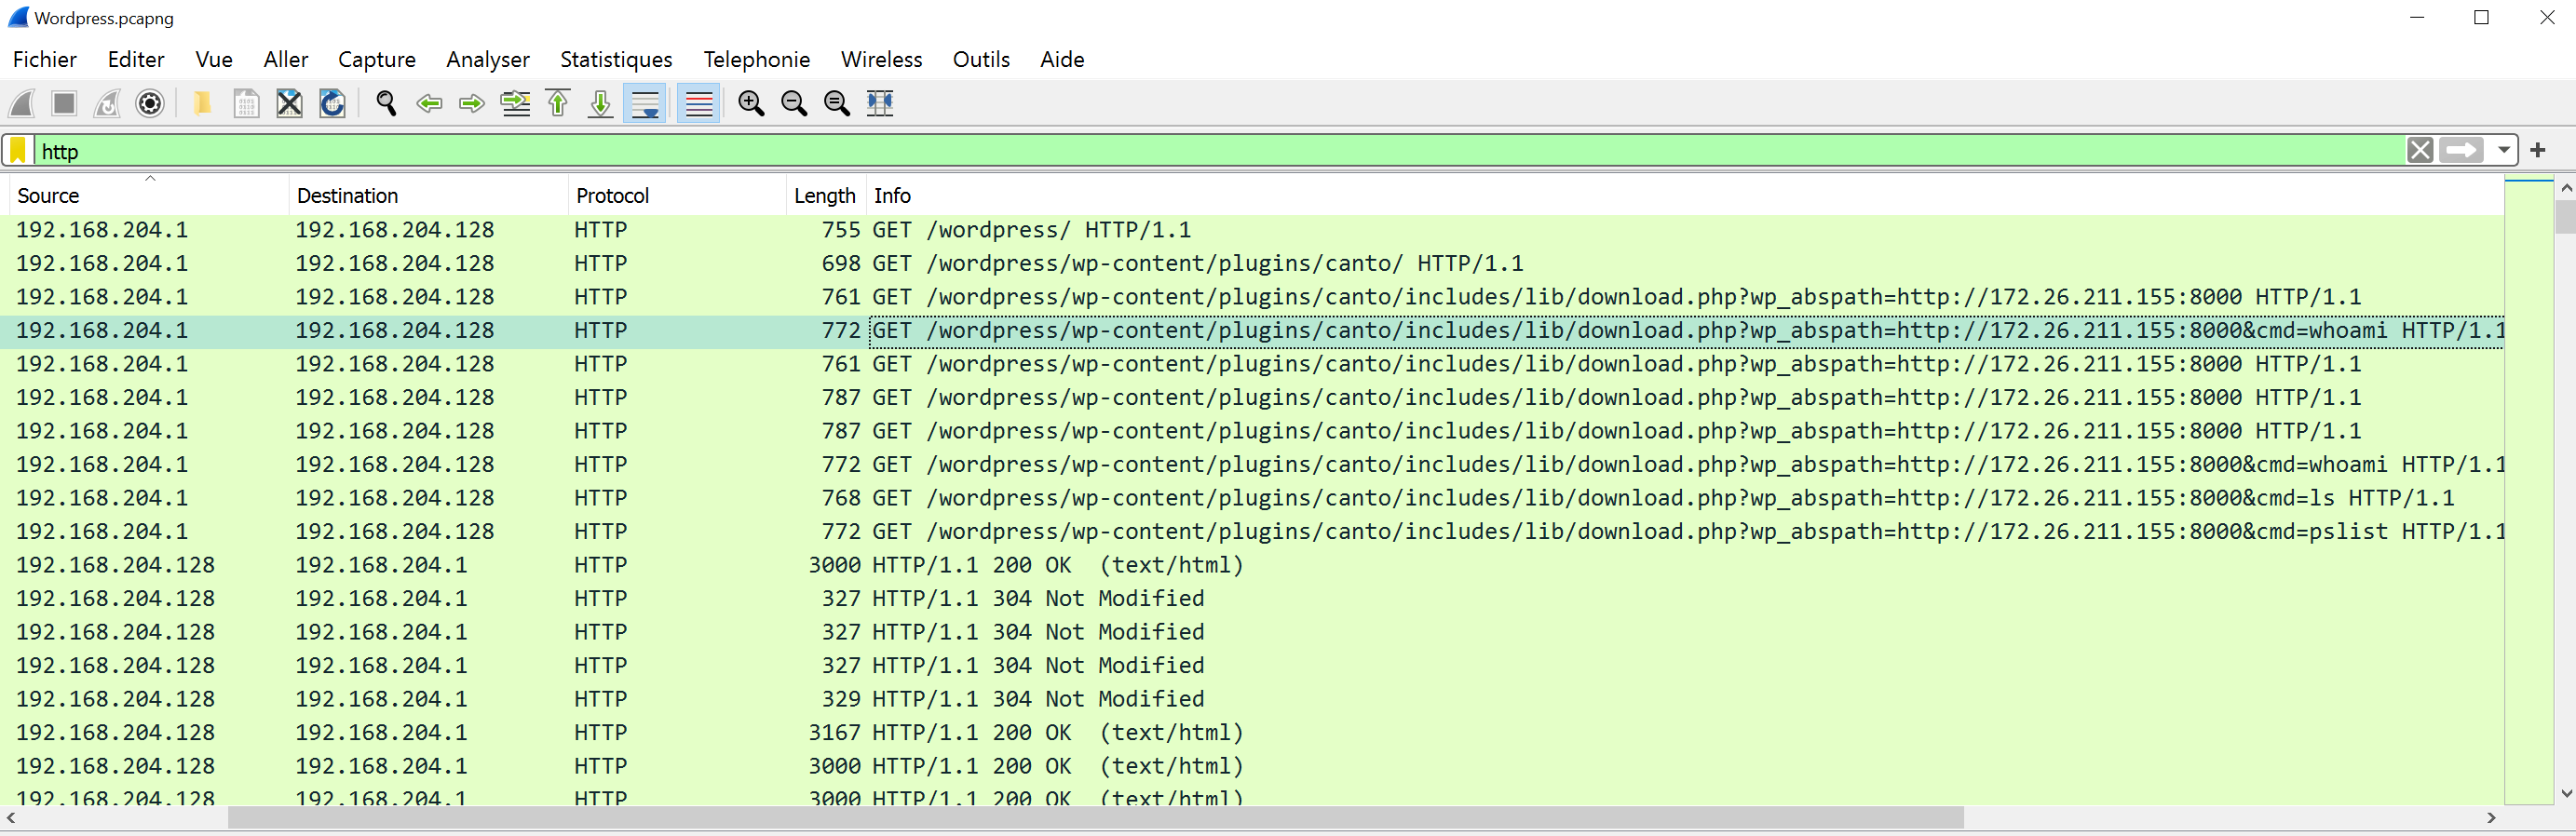Open the Outils menu
The height and width of the screenshot is (836, 2576).
pyautogui.click(x=981, y=60)
